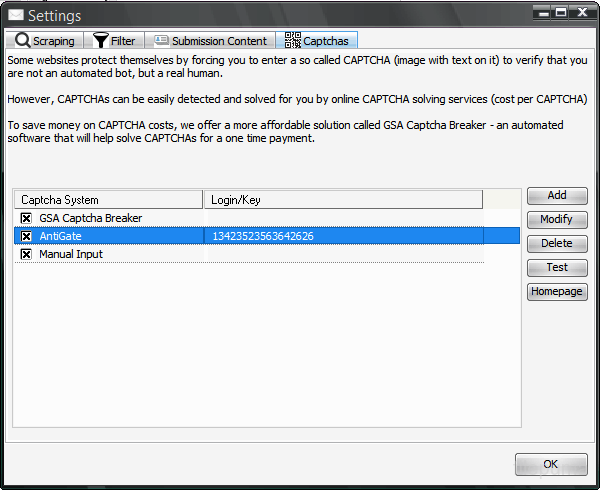The height and width of the screenshot is (490, 600).
Task: Click the envelope icon in title bar
Action: pos(14,16)
